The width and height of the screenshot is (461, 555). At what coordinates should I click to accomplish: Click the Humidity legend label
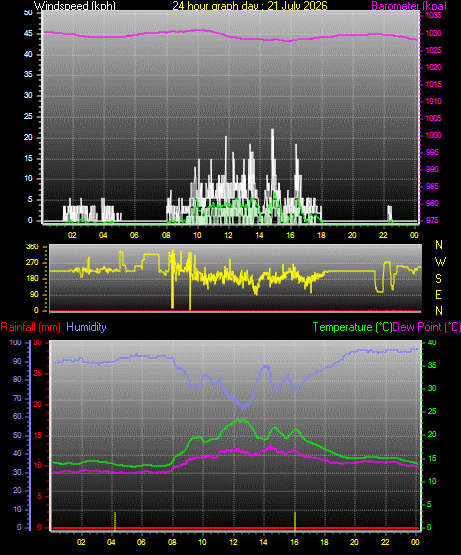tap(86, 327)
